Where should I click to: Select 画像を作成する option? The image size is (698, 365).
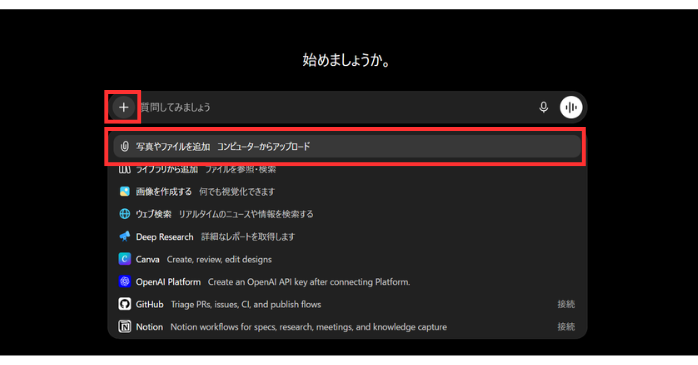point(347,191)
